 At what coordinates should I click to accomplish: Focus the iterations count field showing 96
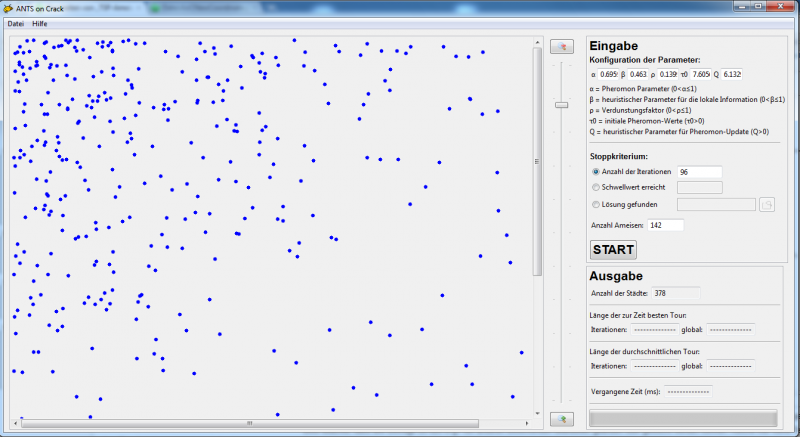699,172
